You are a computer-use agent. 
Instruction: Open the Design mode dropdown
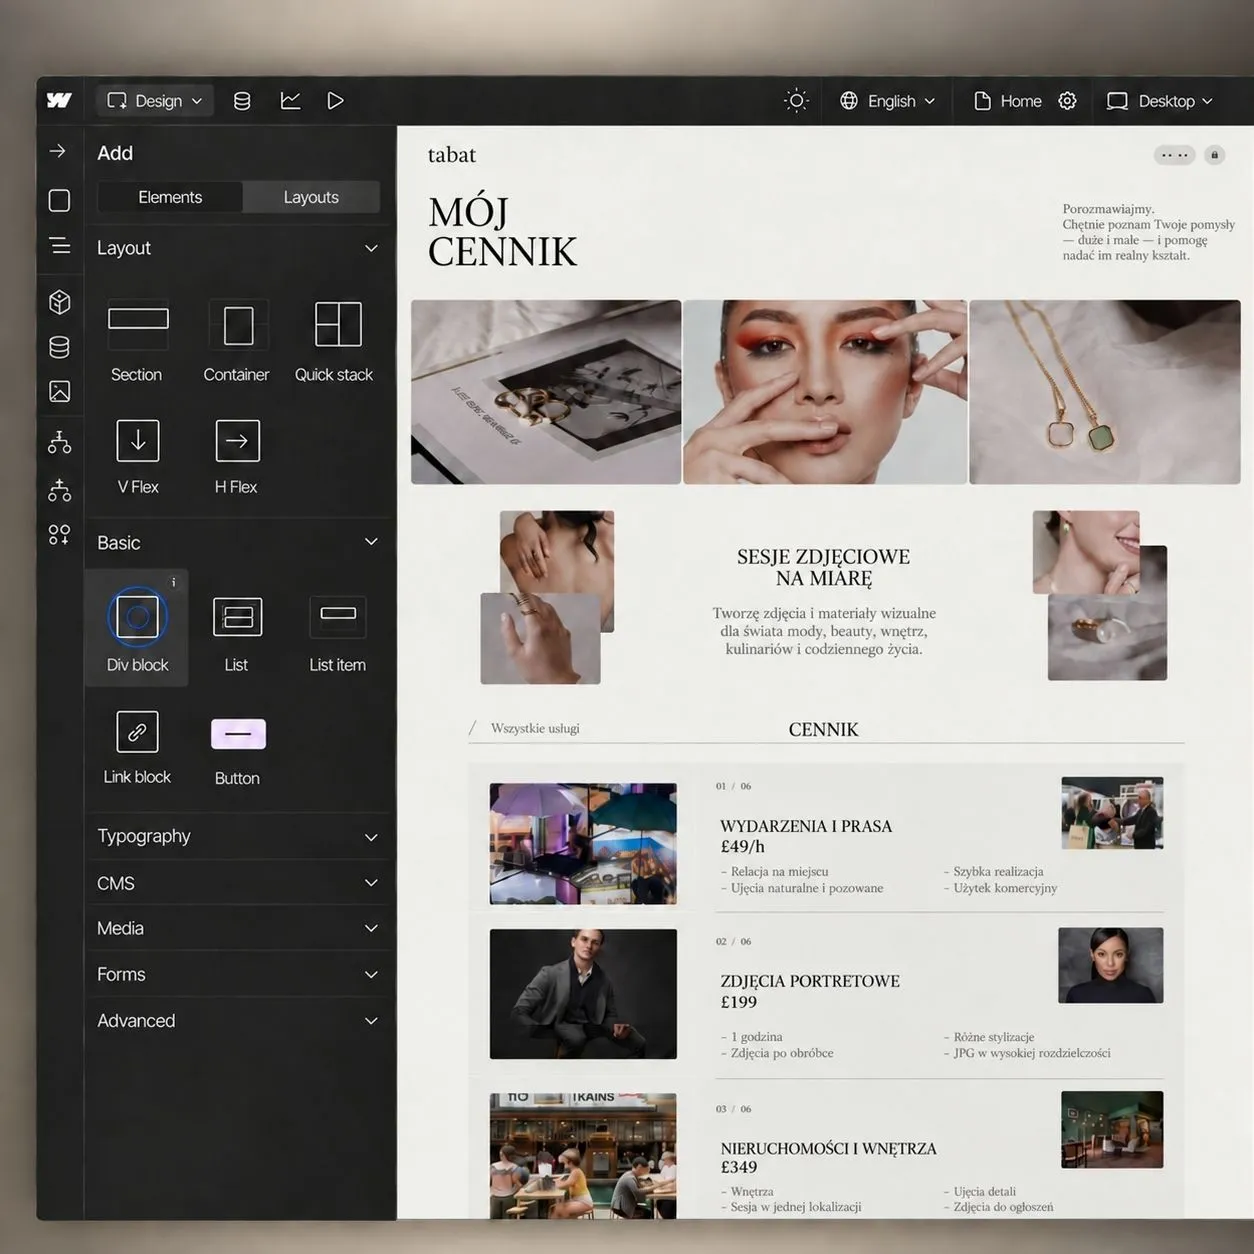155,101
